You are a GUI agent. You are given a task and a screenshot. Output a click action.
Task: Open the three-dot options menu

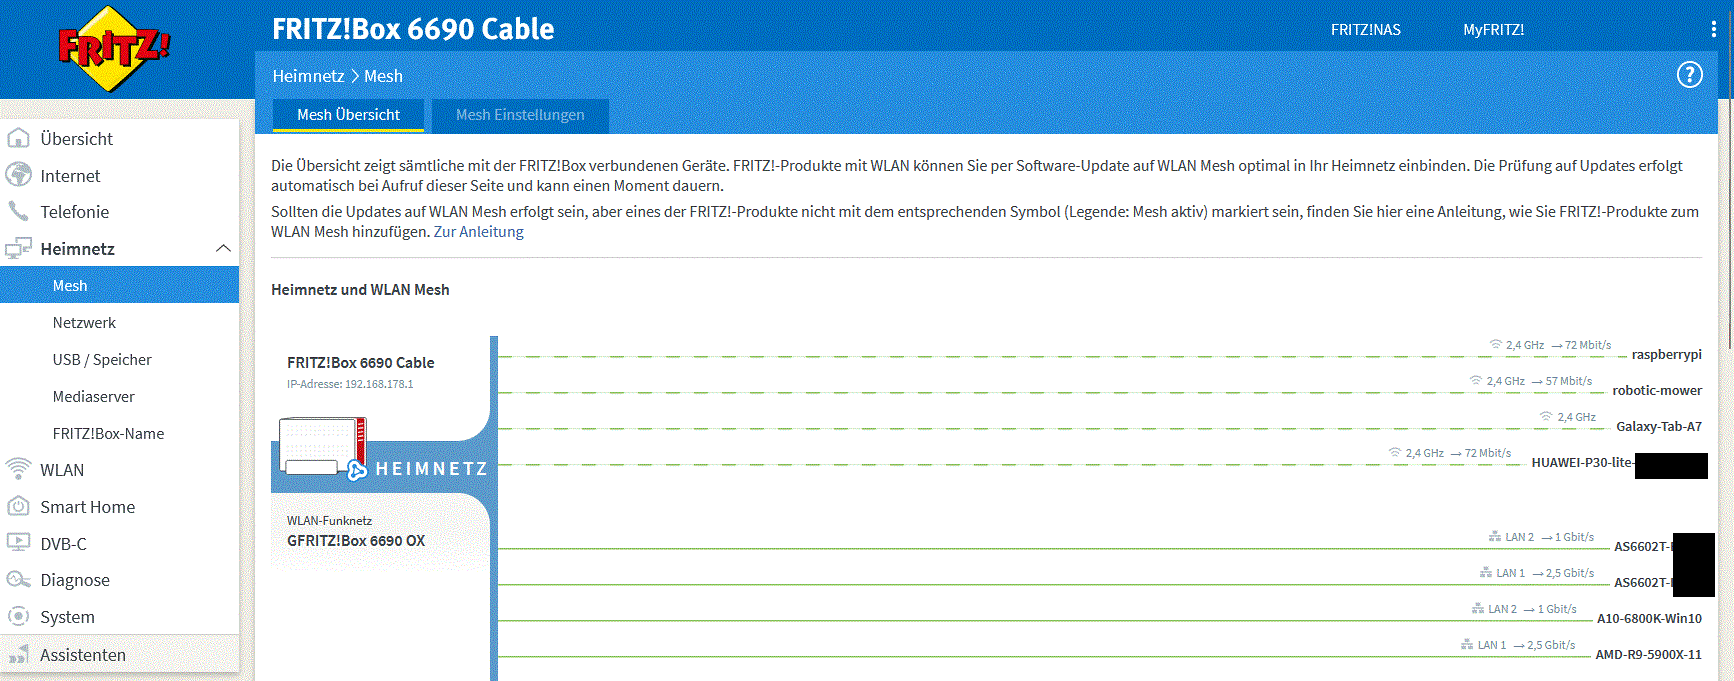point(1713,30)
